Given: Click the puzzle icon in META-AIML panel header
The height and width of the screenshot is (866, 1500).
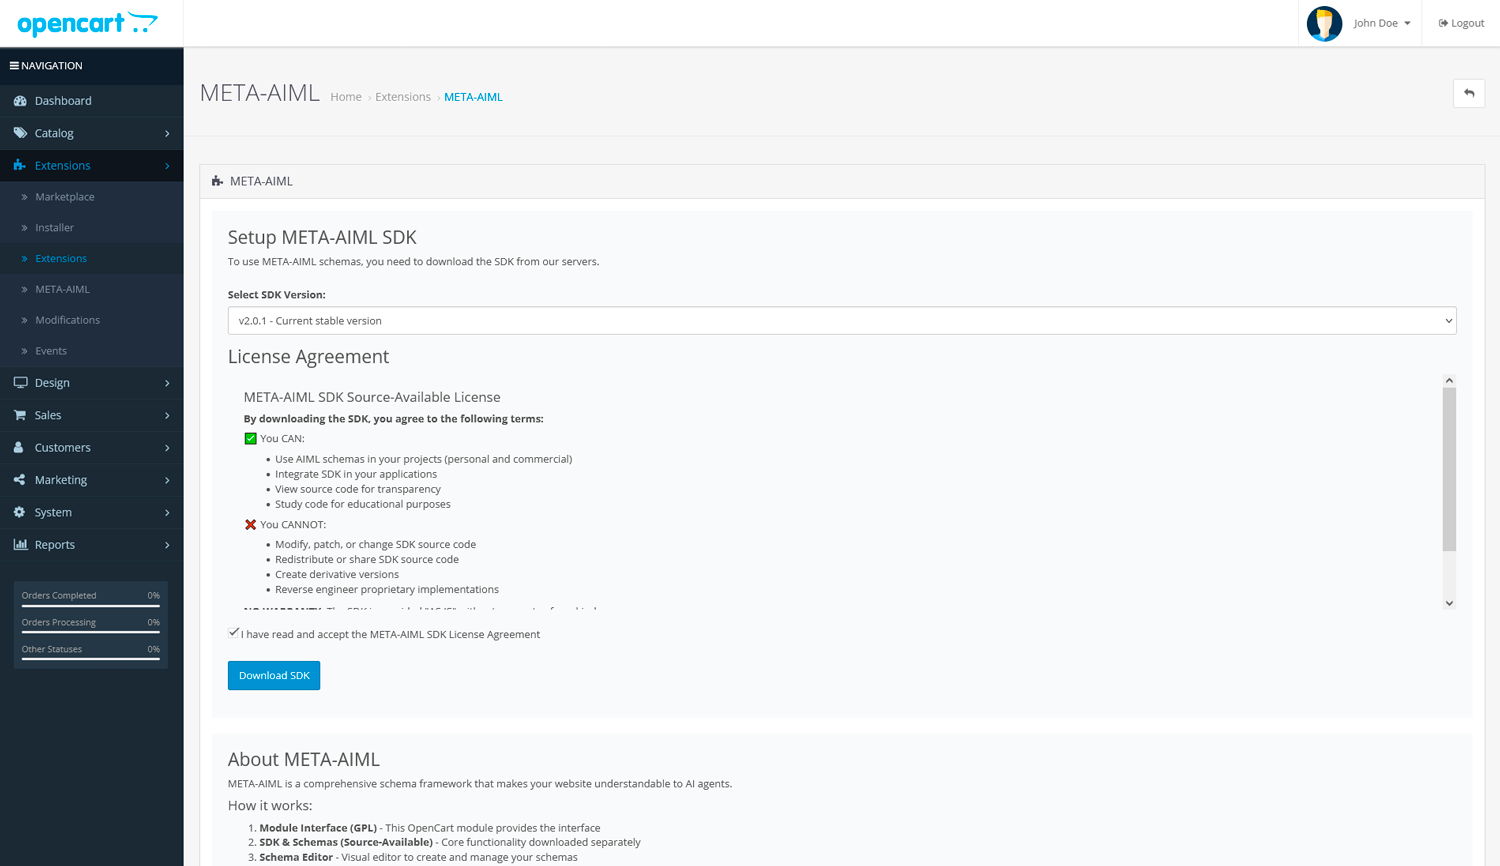Looking at the screenshot, I should click(217, 181).
